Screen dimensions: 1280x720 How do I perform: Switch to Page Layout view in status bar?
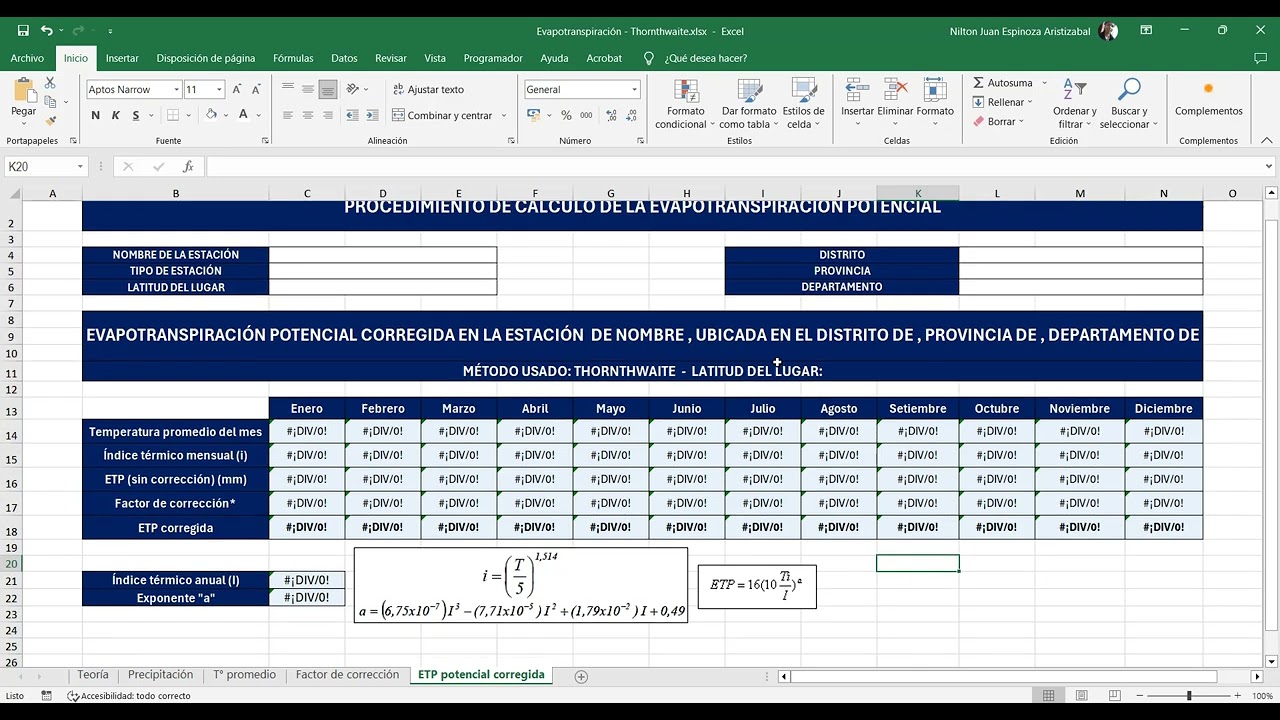(x=1081, y=696)
